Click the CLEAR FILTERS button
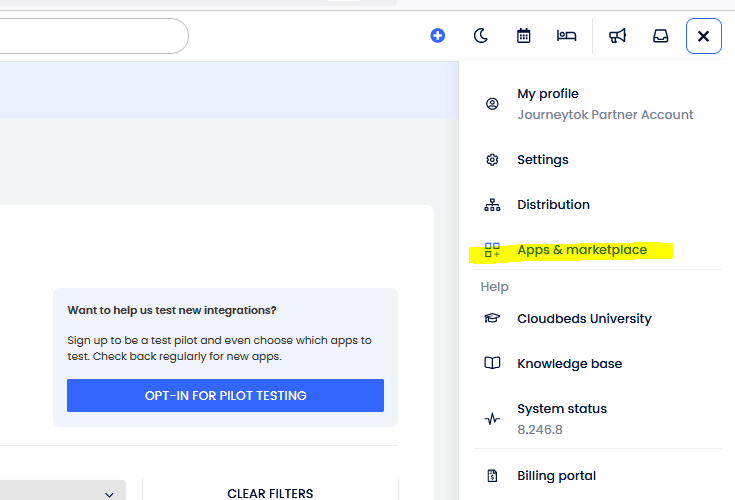 pyautogui.click(x=270, y=493)
